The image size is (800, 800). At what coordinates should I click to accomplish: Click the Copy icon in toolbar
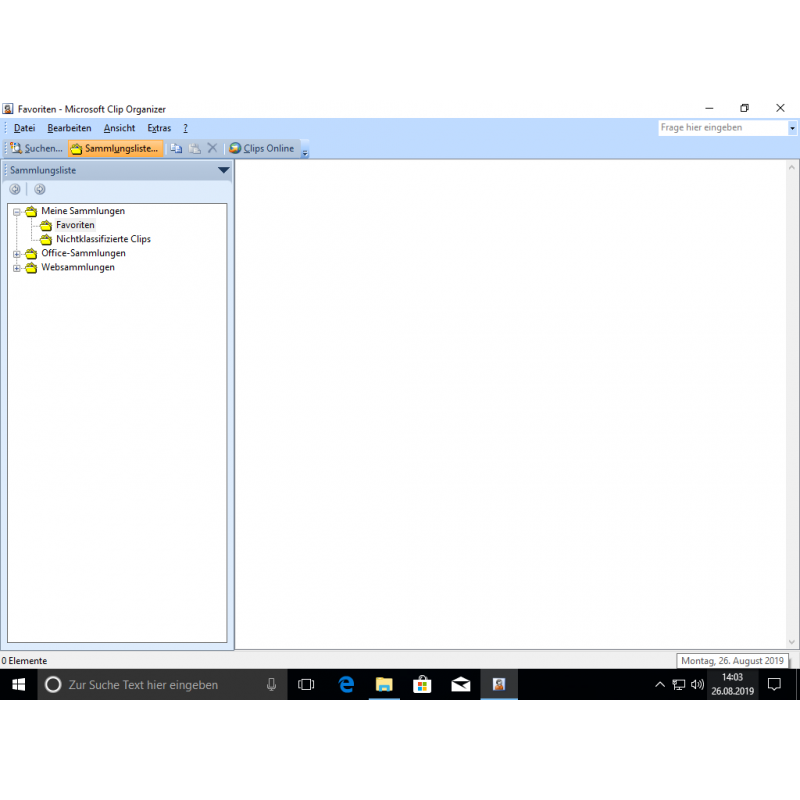point(176,148)
